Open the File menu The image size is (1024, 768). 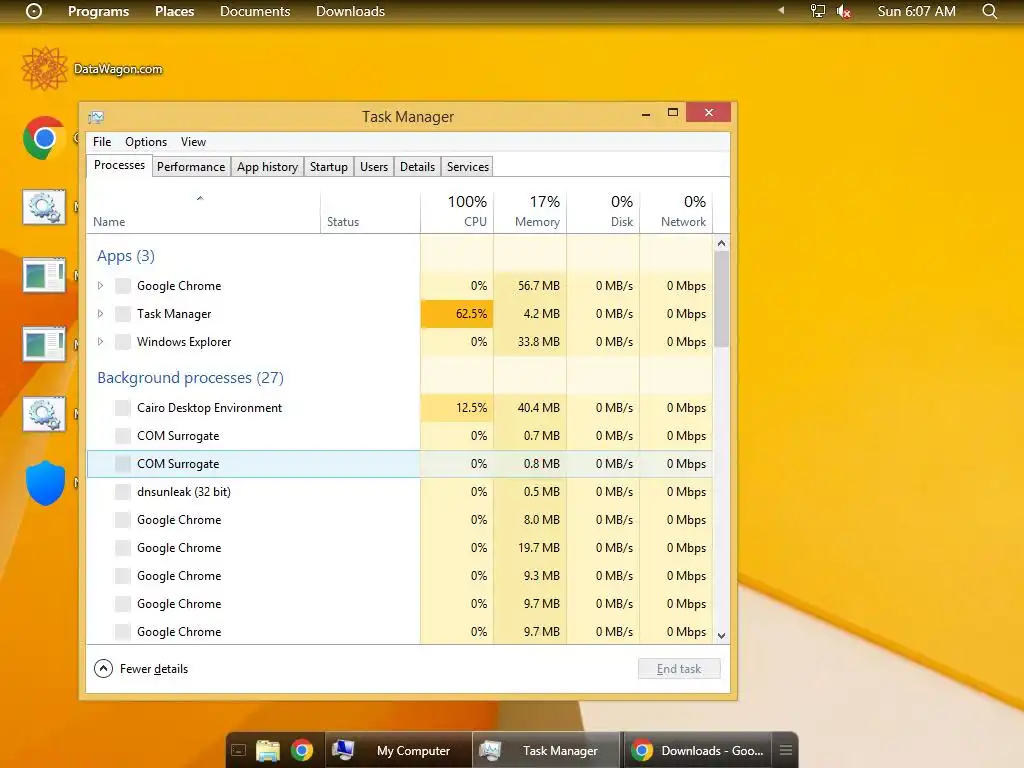(x=102, y=142)
